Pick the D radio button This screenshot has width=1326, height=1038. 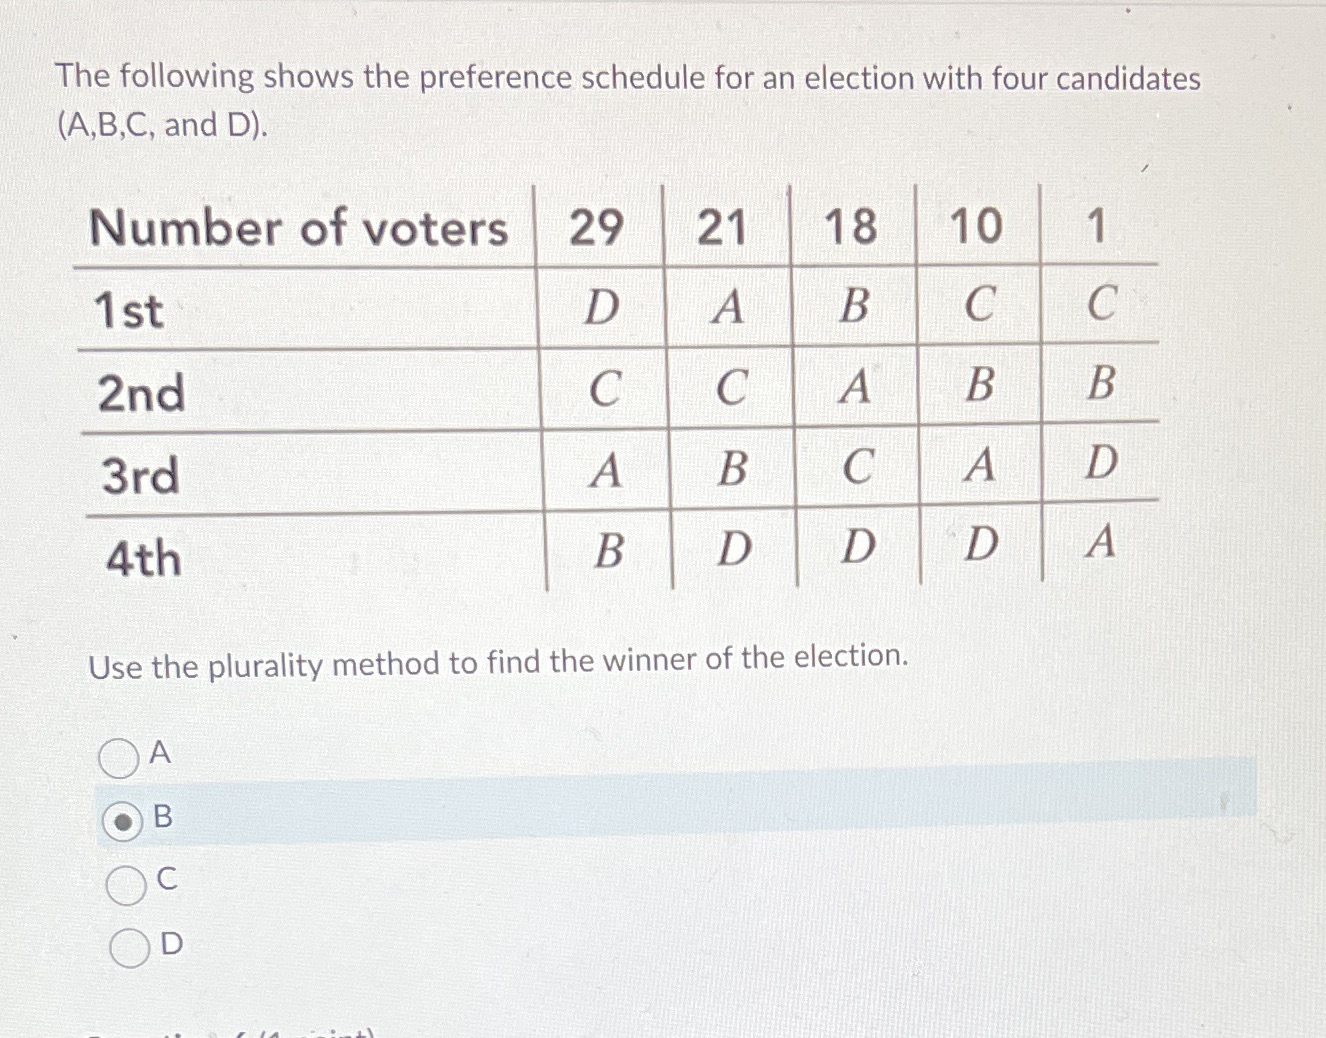pyautogui.click(x=130, y=948)
